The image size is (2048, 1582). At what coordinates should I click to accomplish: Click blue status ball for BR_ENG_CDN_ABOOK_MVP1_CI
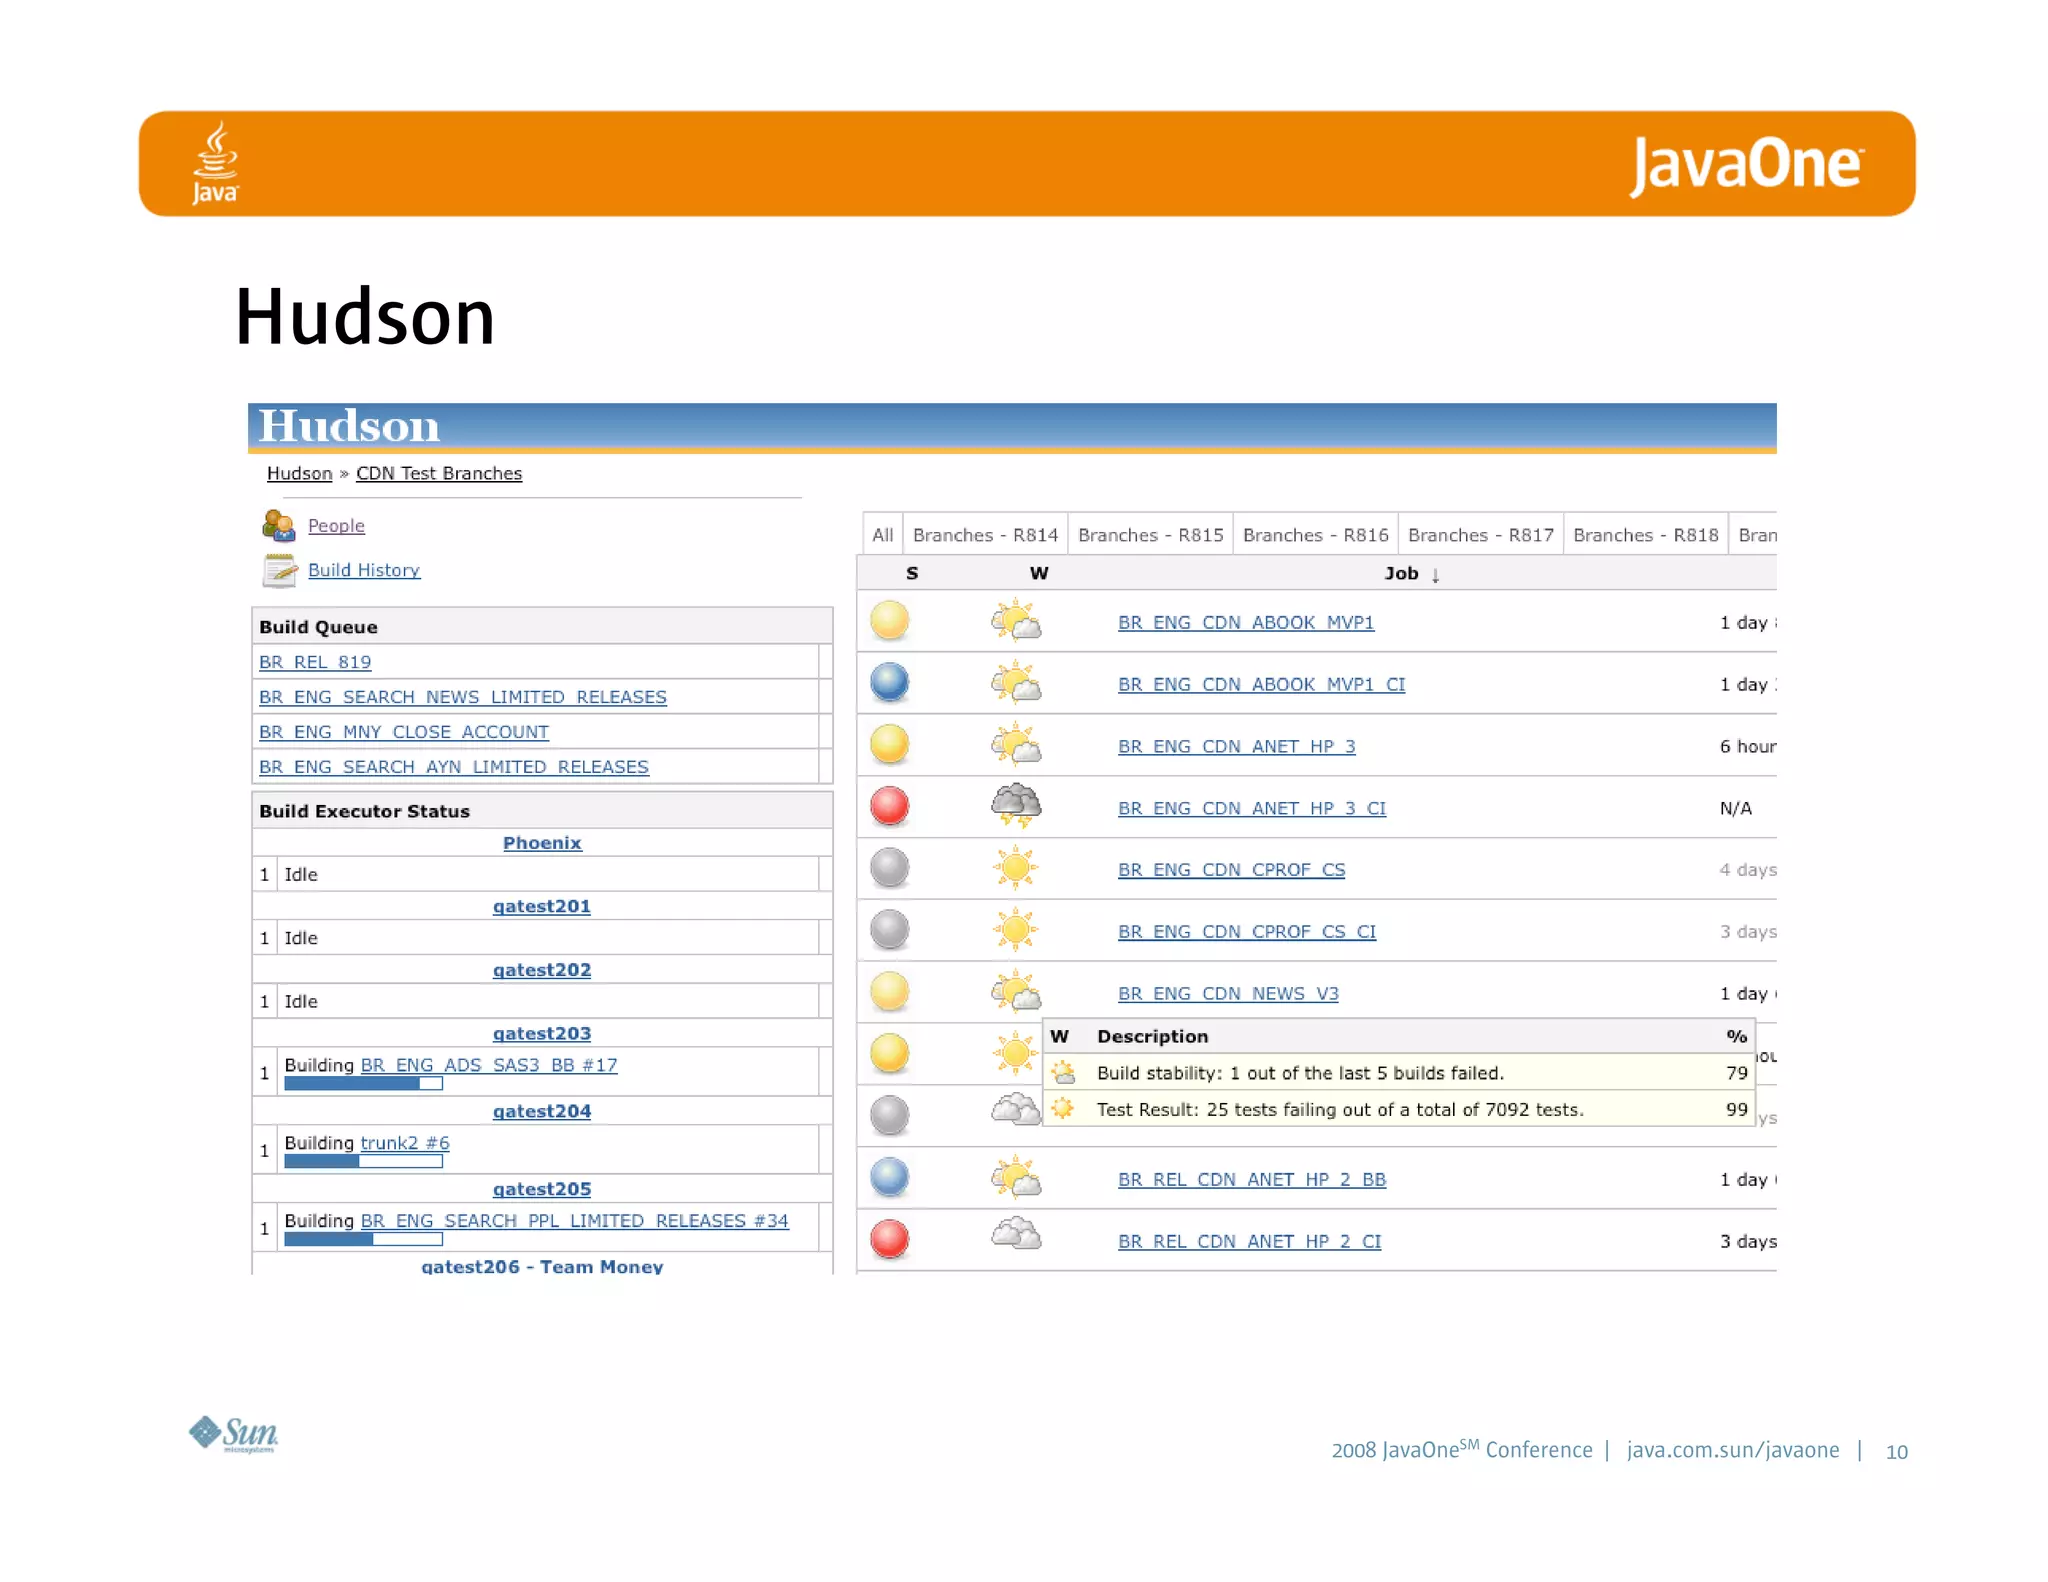click(x=889, y=683)
